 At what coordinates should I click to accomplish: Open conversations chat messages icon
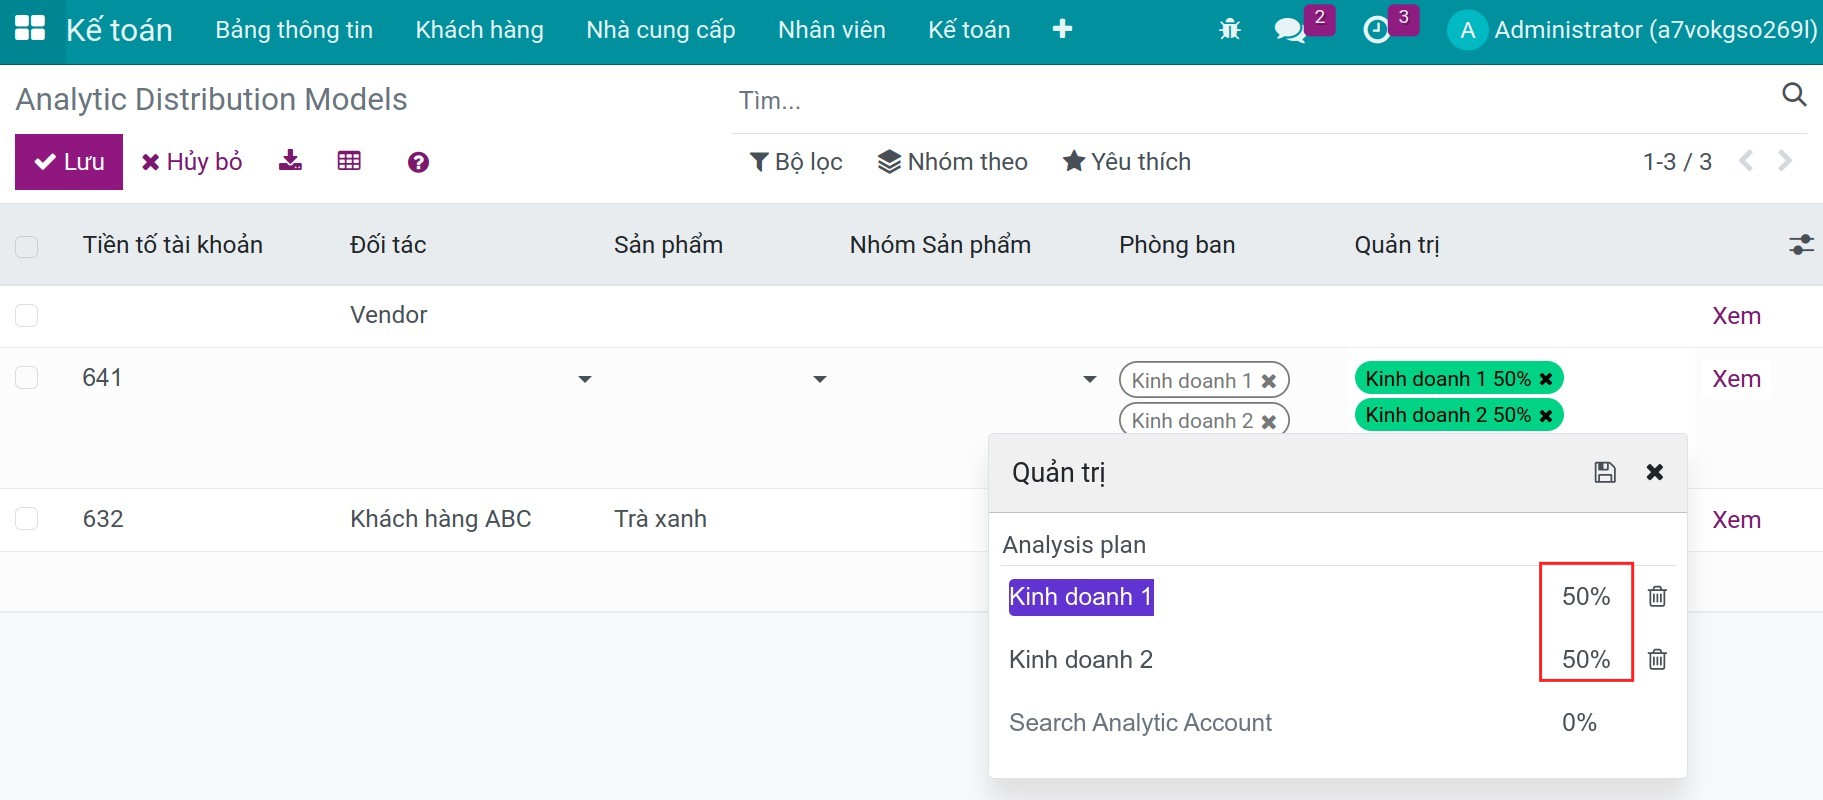(1290, 30)
